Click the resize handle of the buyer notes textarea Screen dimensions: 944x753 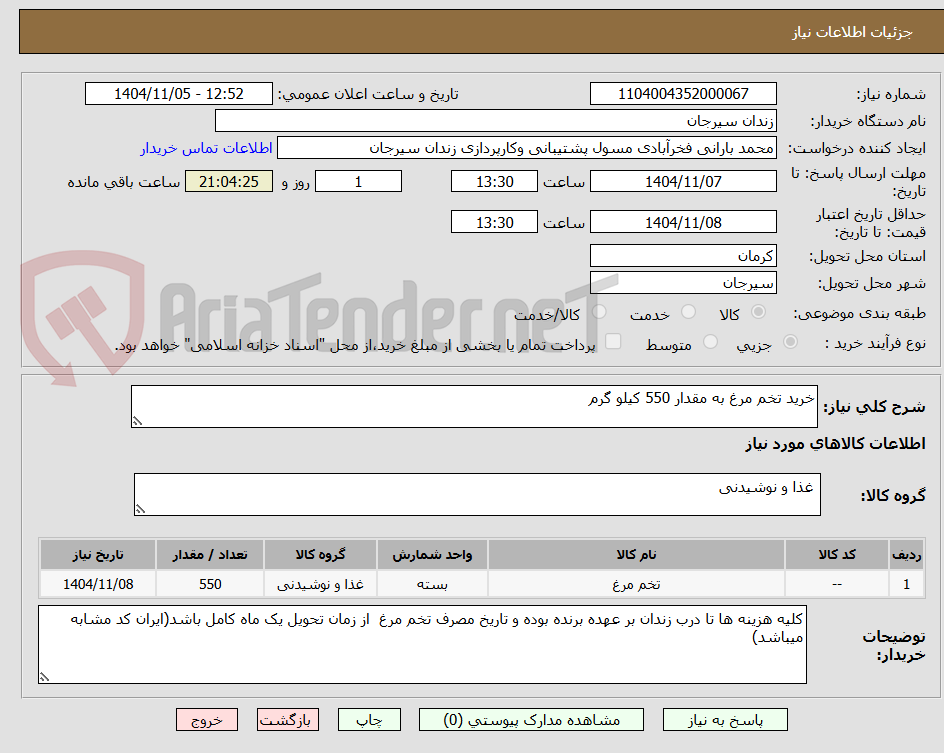[x=44, y=677]
